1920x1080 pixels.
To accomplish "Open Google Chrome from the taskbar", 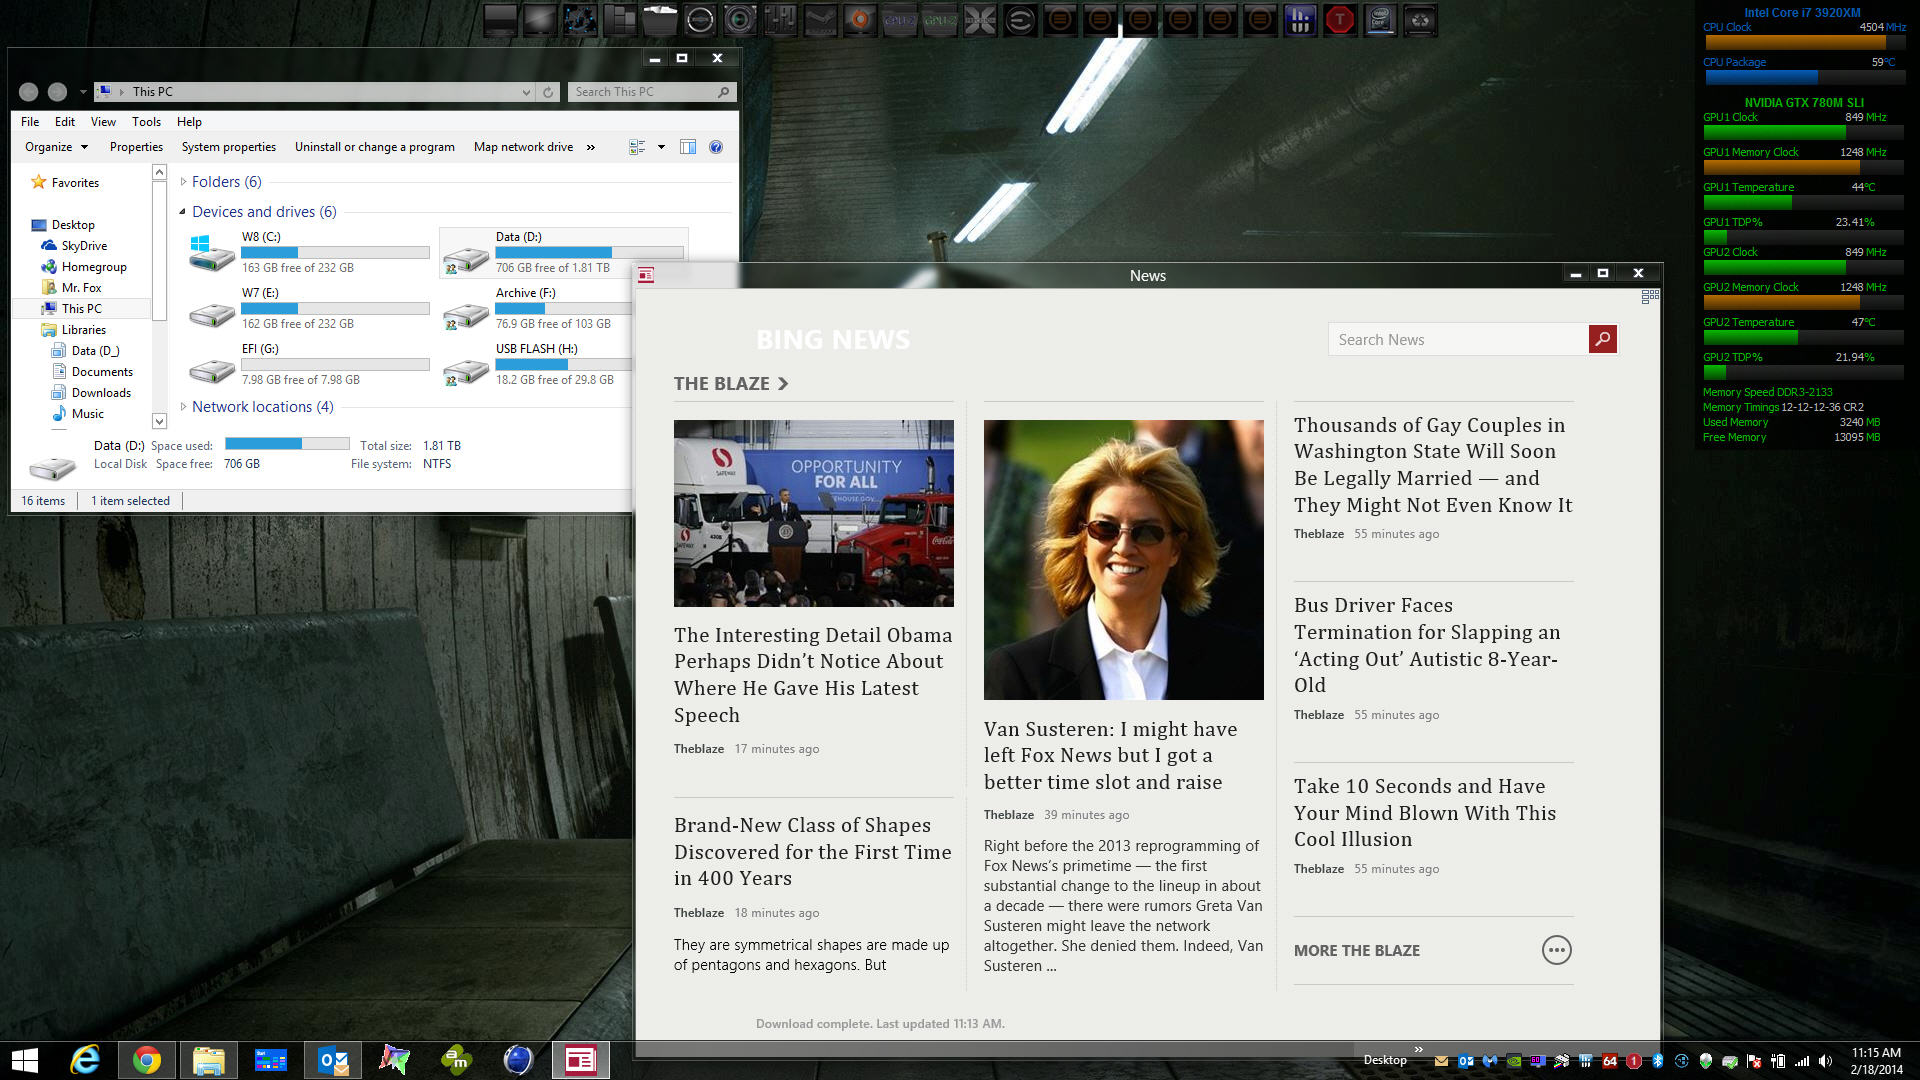I will [147, 1060].
